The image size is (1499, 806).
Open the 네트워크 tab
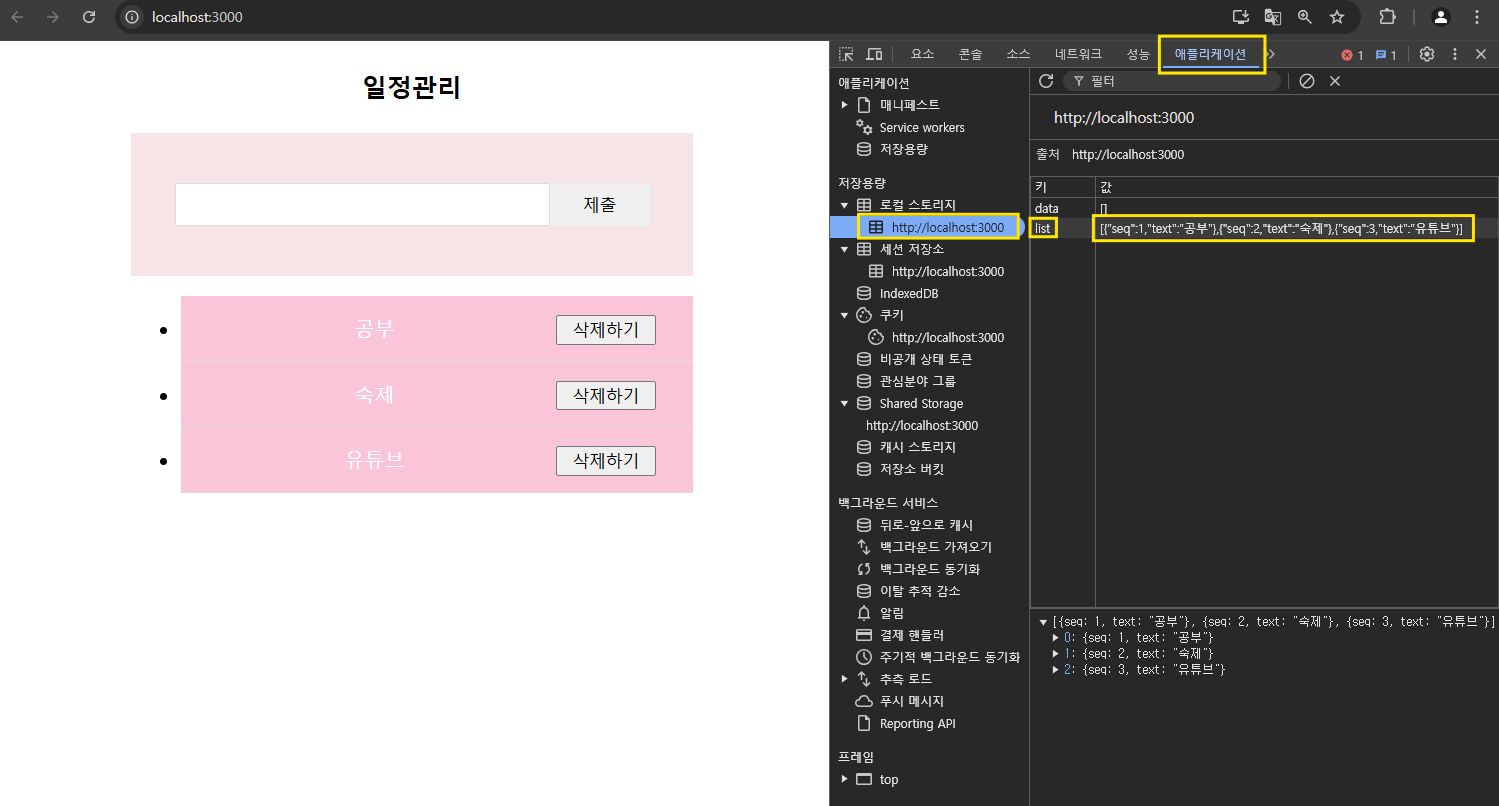(1078, 54)
